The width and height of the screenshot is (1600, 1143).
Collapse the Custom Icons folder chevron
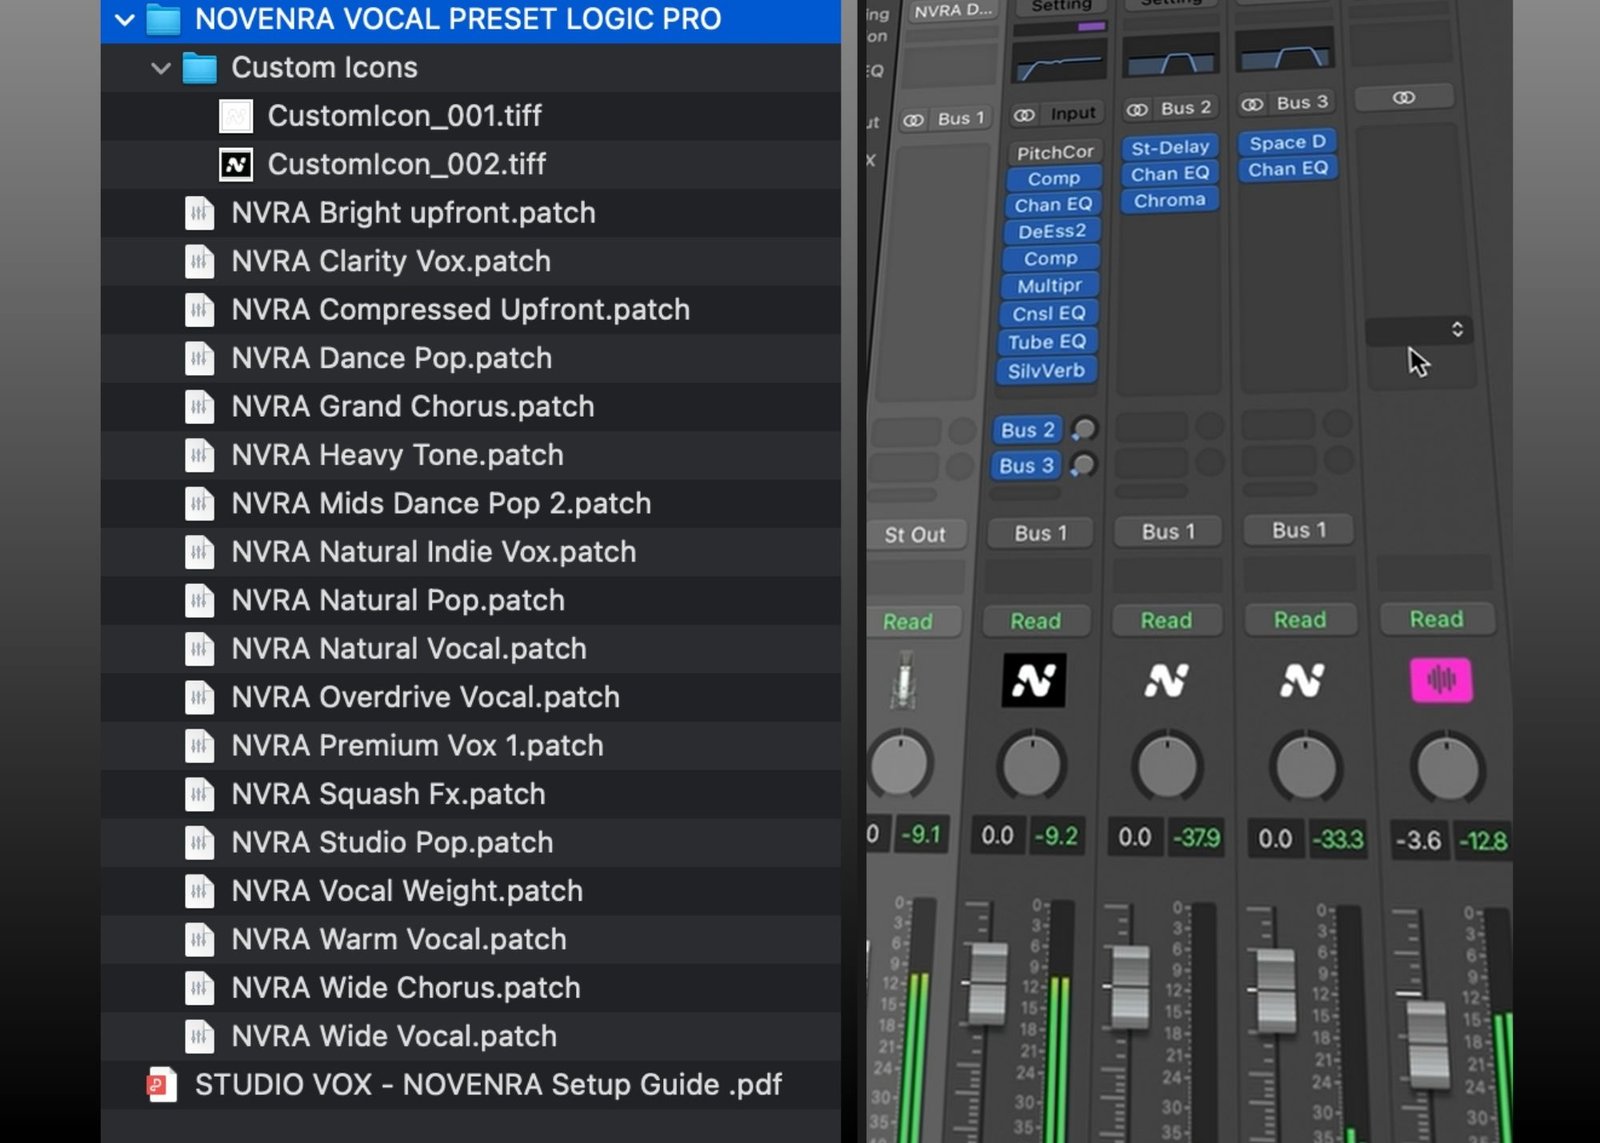pyautogui.click(x=160, y=68)
